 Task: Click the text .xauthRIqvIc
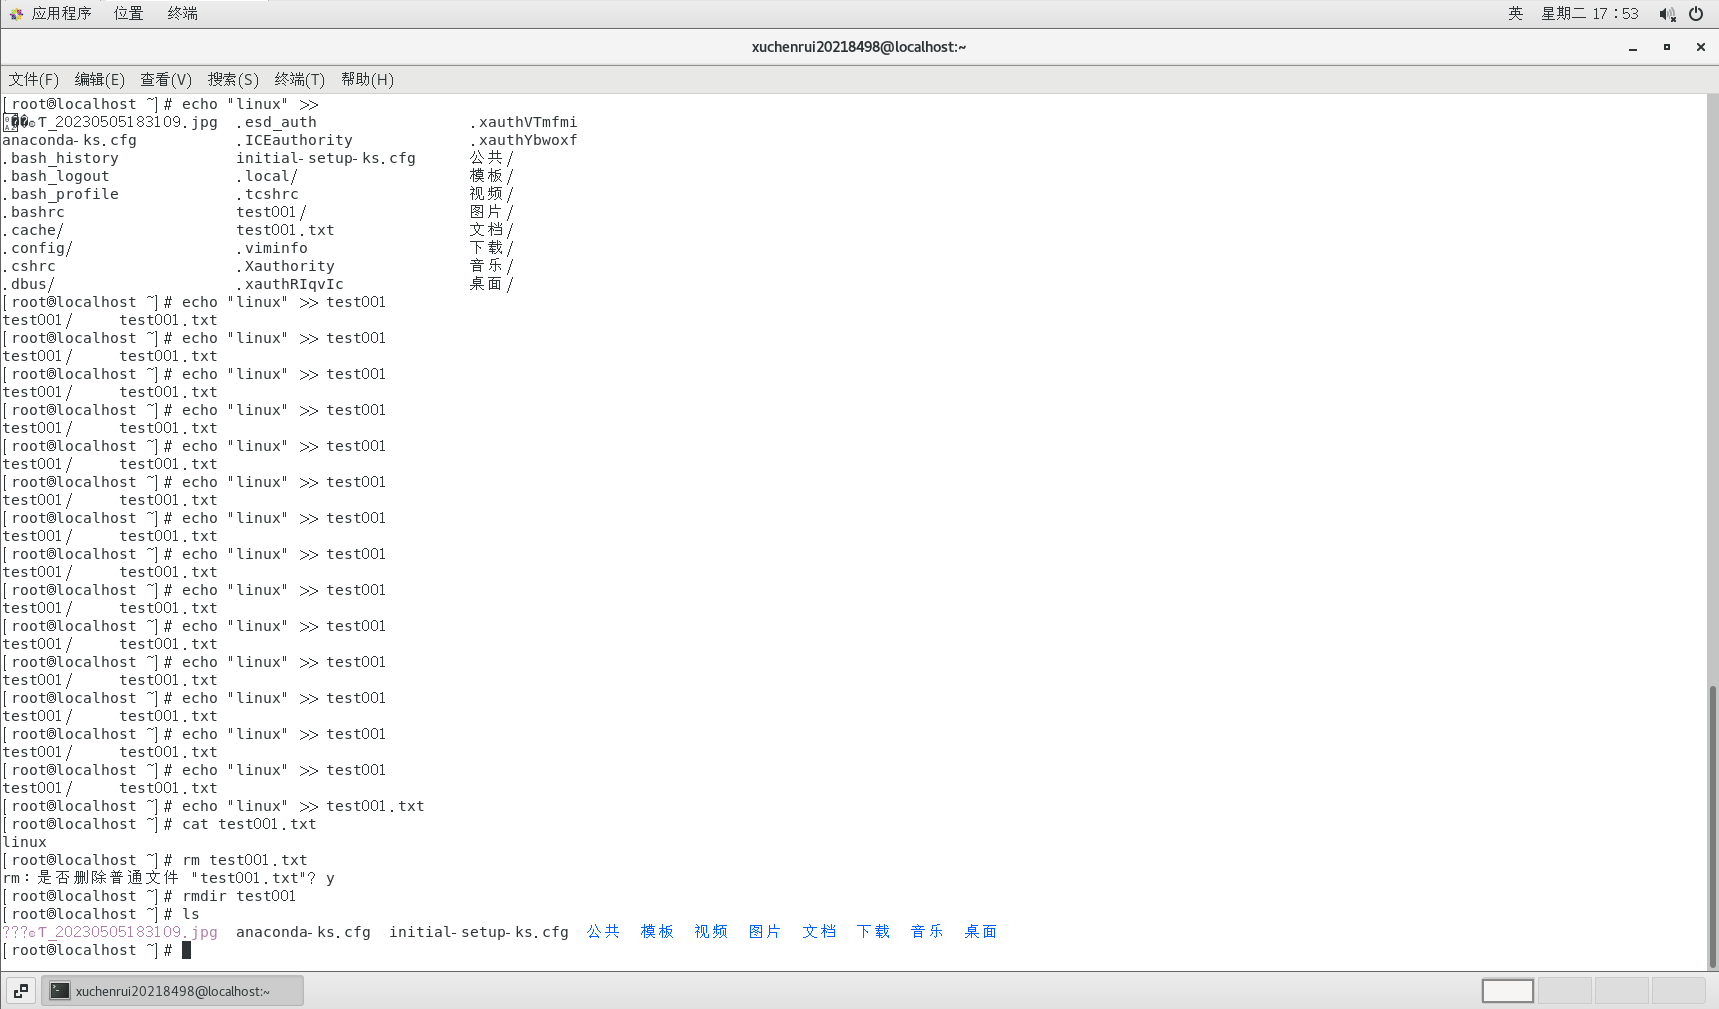coord(290,284)
